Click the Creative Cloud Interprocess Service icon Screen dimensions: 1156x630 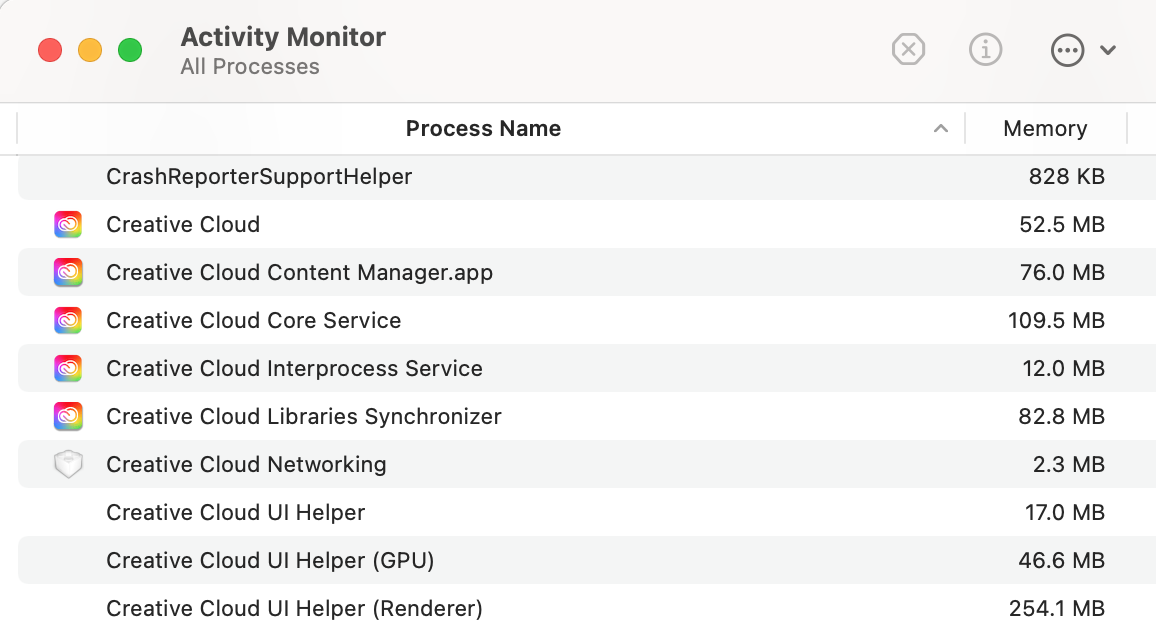click(68, 369)
